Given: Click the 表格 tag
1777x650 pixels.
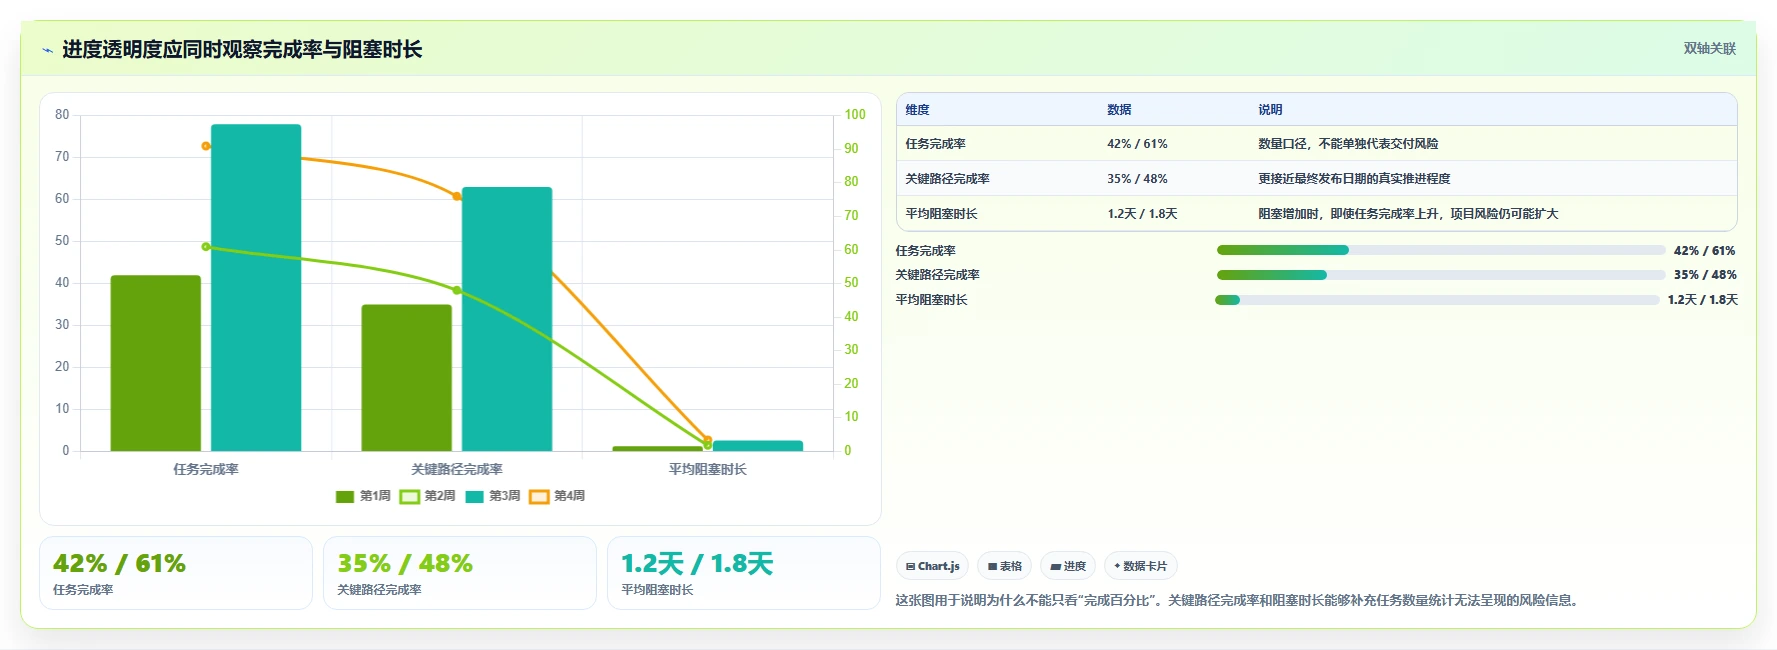Looking at the screenshot, I should (1005, 566).
